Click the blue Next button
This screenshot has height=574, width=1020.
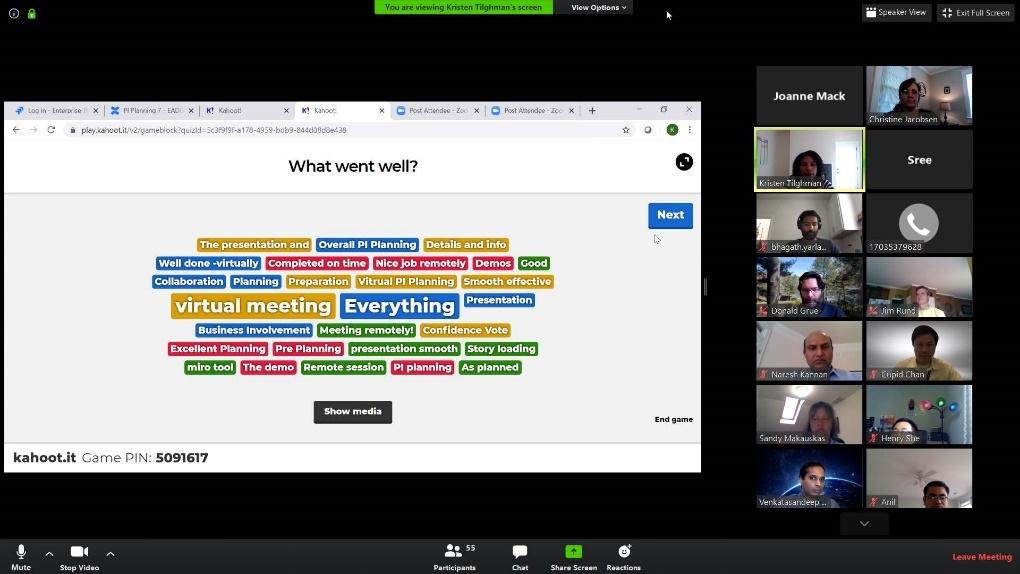pos(670,215)
